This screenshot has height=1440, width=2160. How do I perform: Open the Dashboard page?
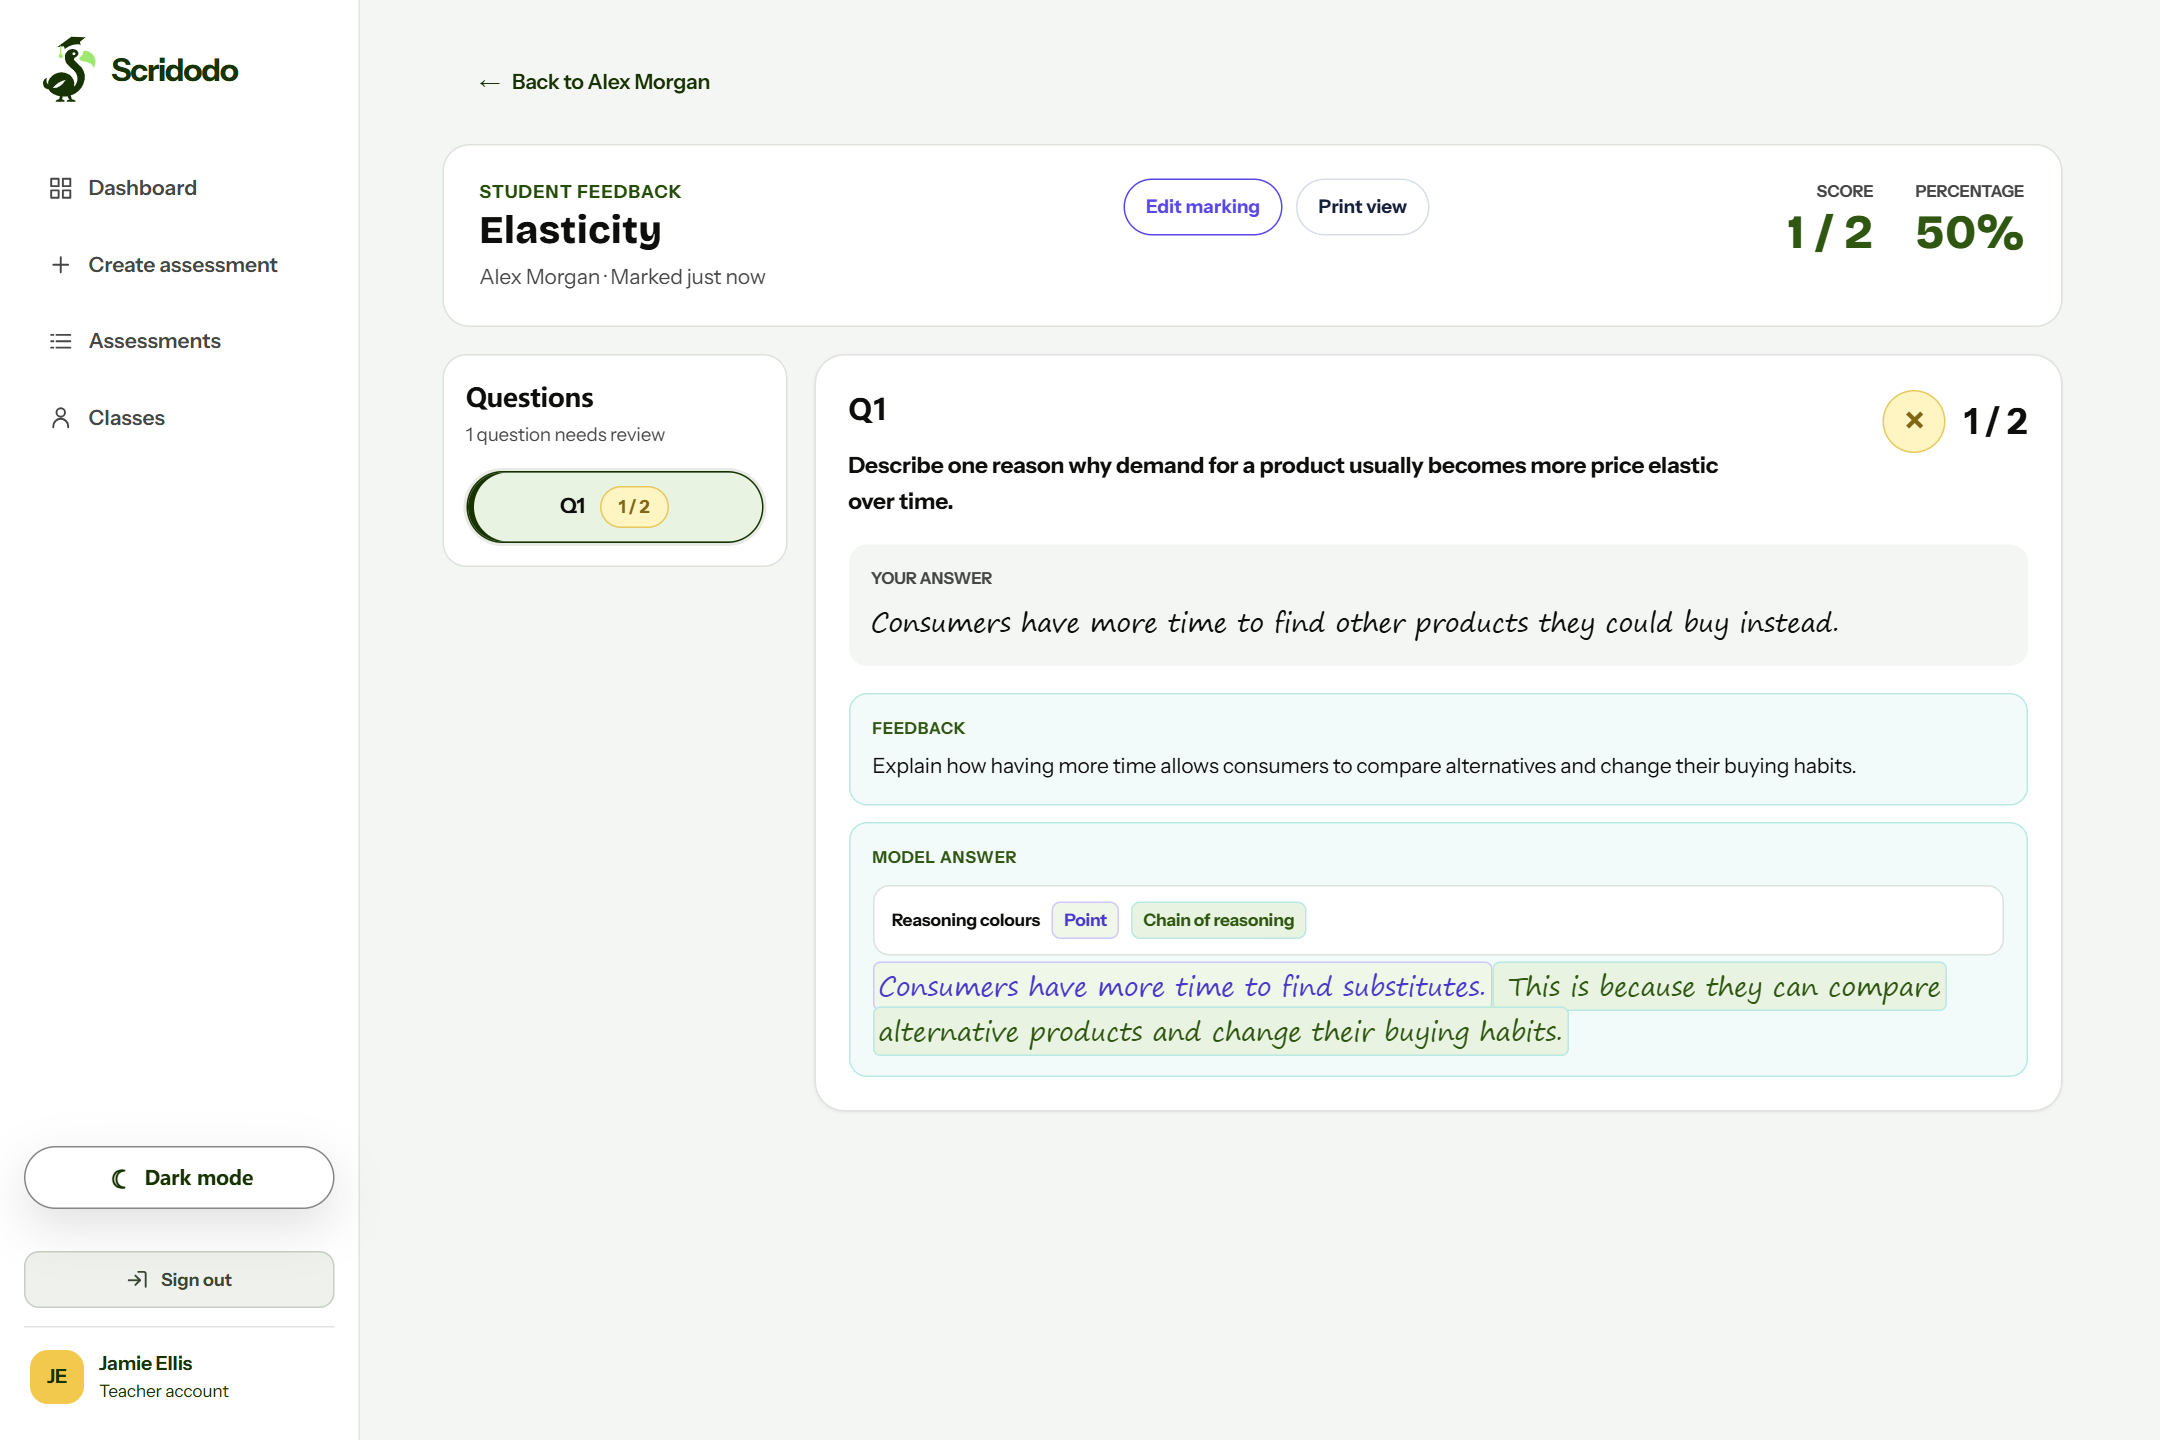142,188
